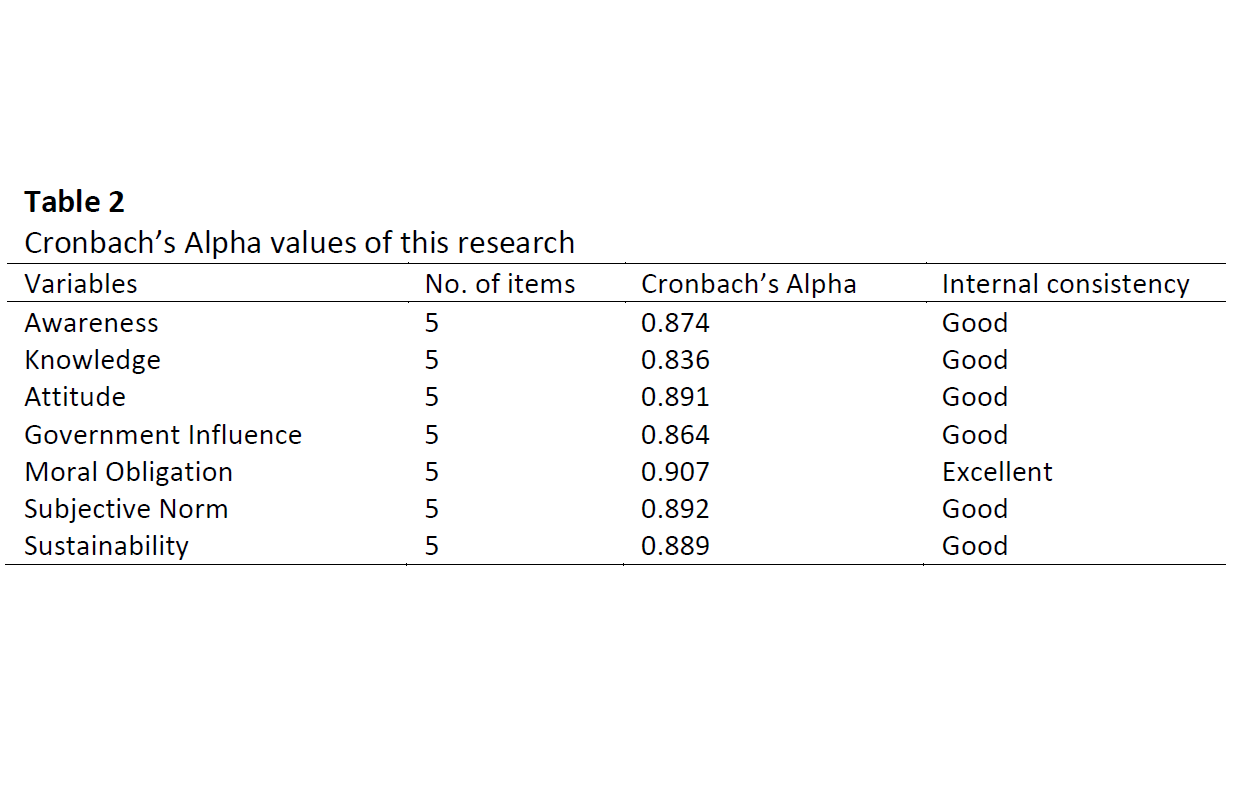1235x802 pixels.
Task: Click the Government Influence cell
Action: point(163,435)
